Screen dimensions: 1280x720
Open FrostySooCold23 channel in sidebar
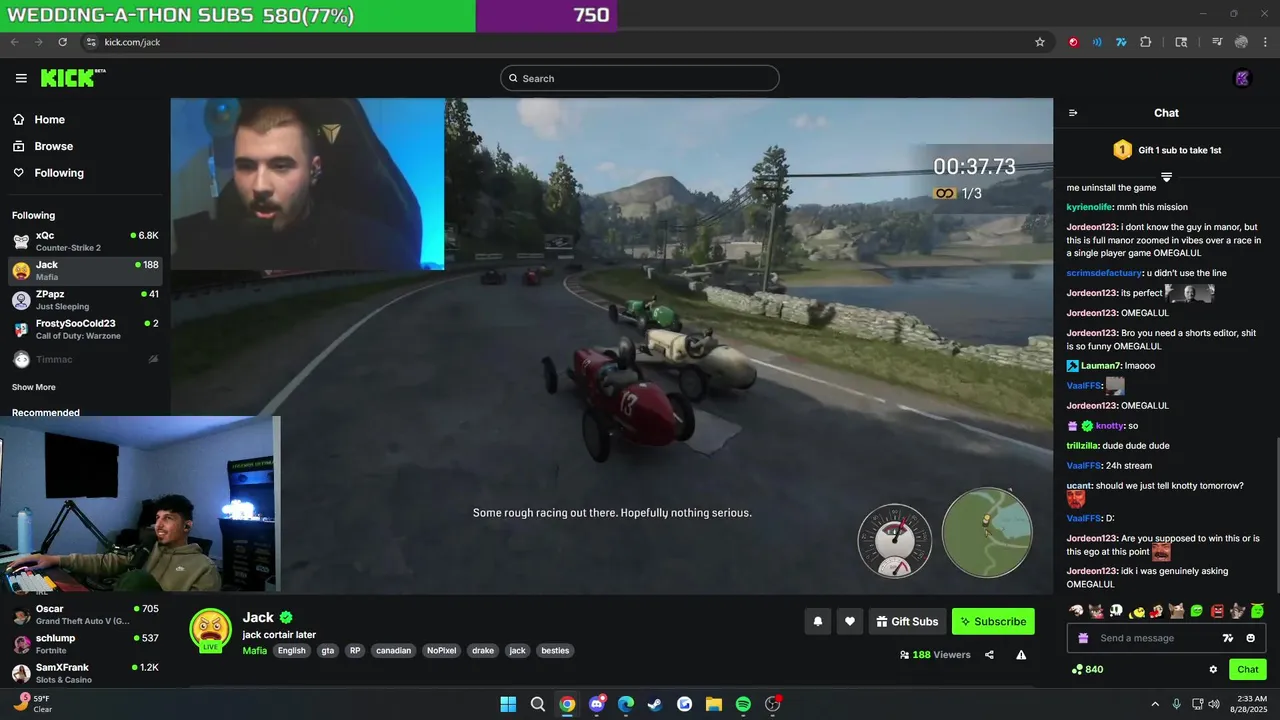pyautogui.click(x=85, y=329)
